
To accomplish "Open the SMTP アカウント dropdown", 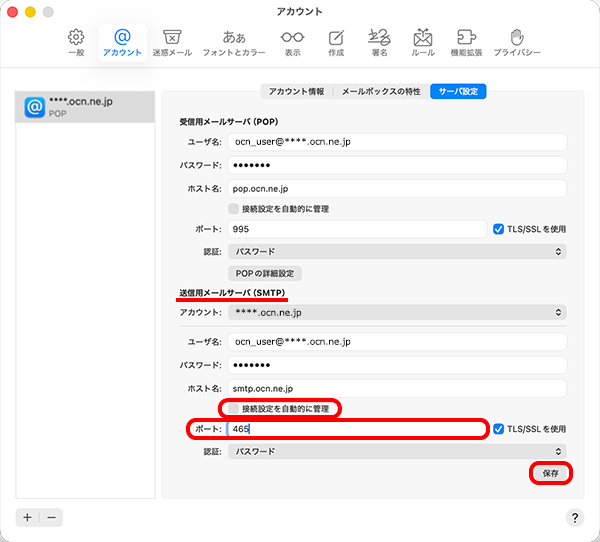I will click(396, 313).
